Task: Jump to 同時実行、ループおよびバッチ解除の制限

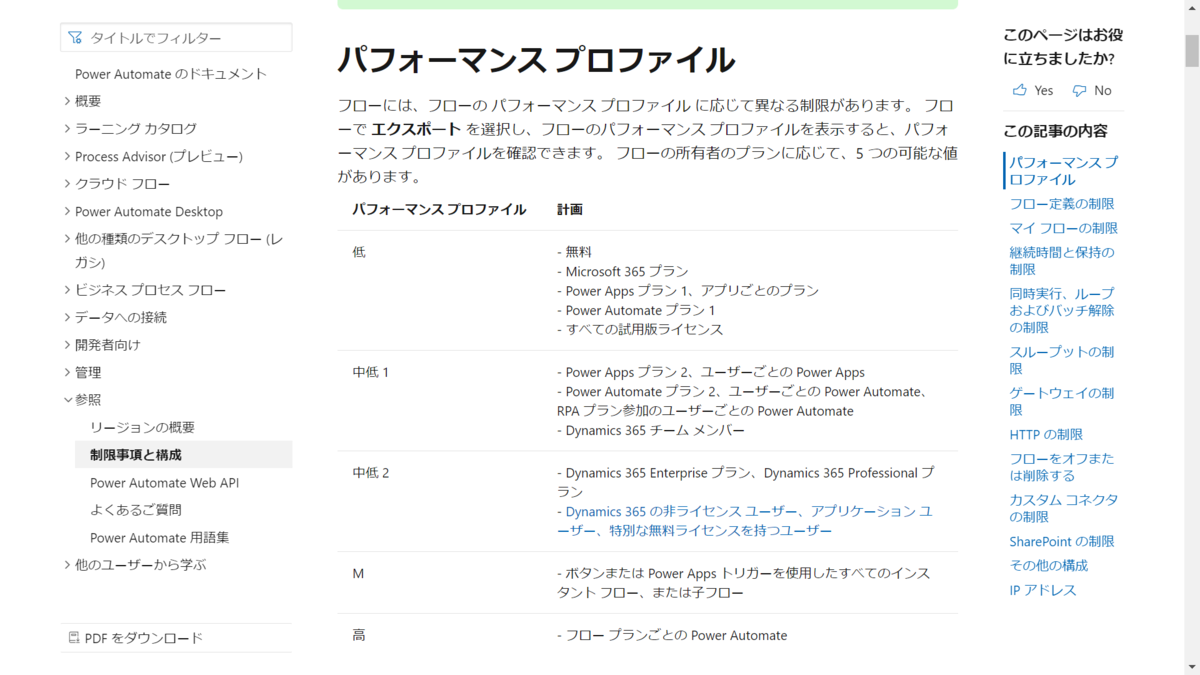Action: pos(1062,310)
